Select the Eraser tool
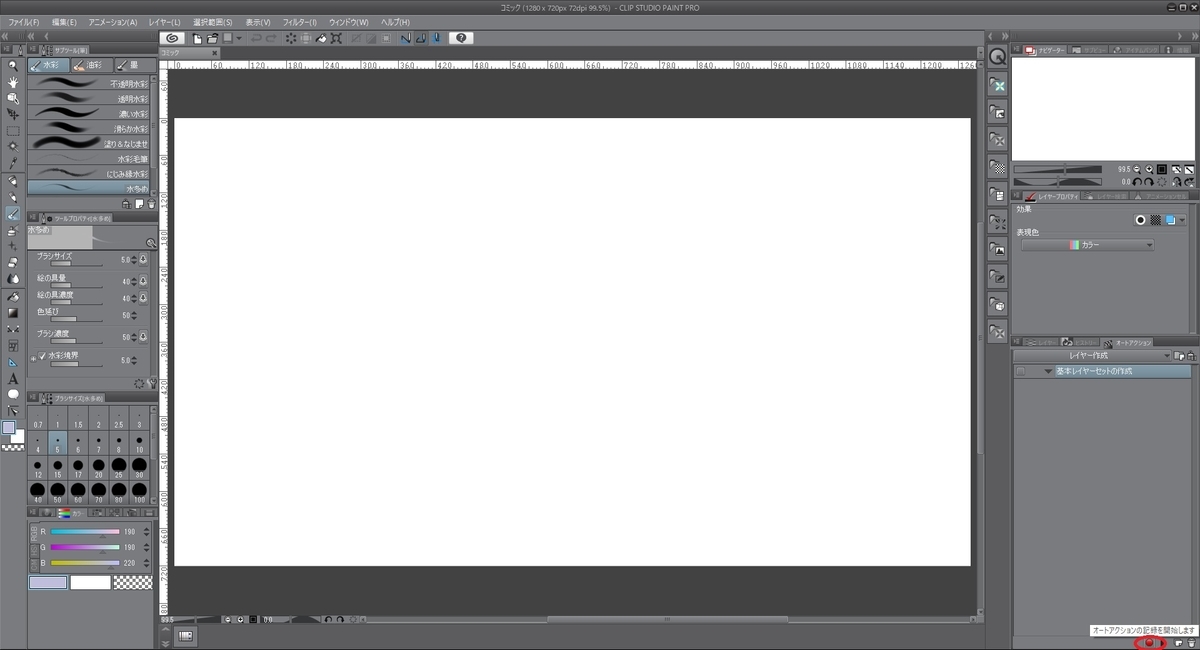The width and height of the screenshot is (1200, 650). [13, 262]
